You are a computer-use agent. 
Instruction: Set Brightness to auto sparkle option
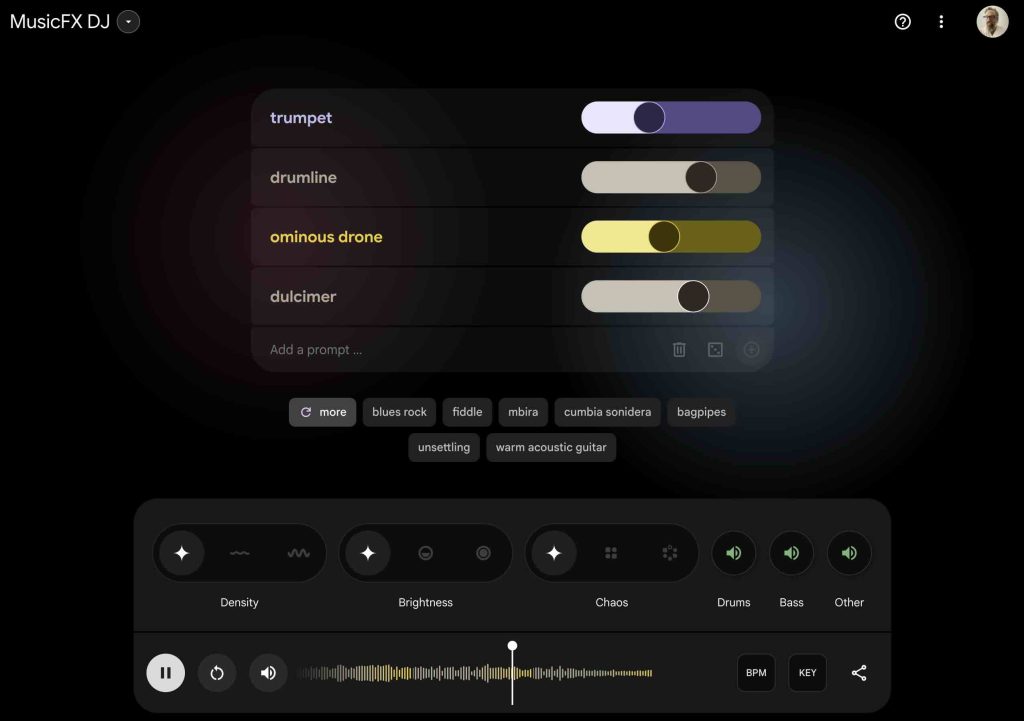tap(368, 553)
